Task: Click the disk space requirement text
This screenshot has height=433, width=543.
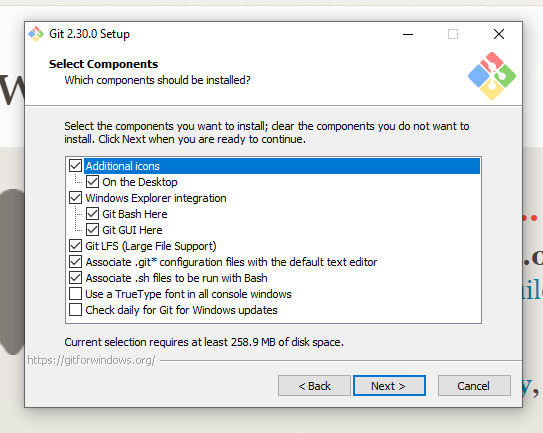Action: pyautogui.click(x=204, y=342)
